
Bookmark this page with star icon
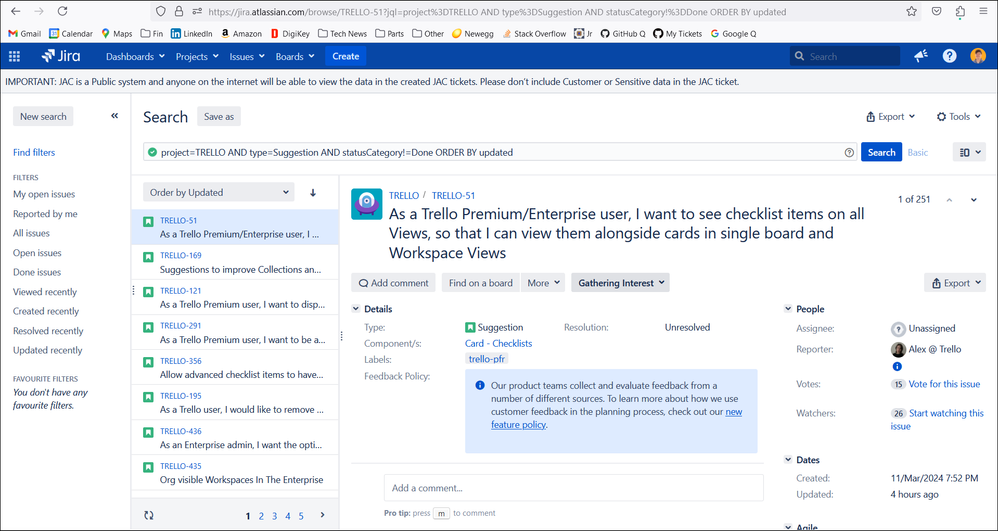point(911,11)
